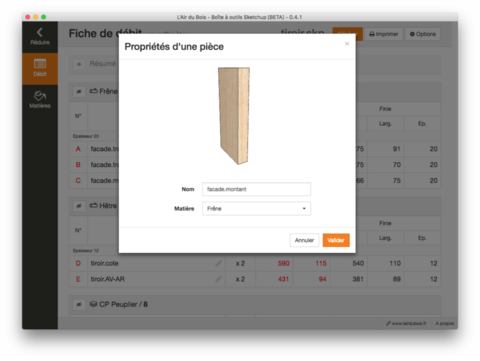Open the Matière dropdown showing Frêne
The image size is (480, 361).
(x=256, y=208)
